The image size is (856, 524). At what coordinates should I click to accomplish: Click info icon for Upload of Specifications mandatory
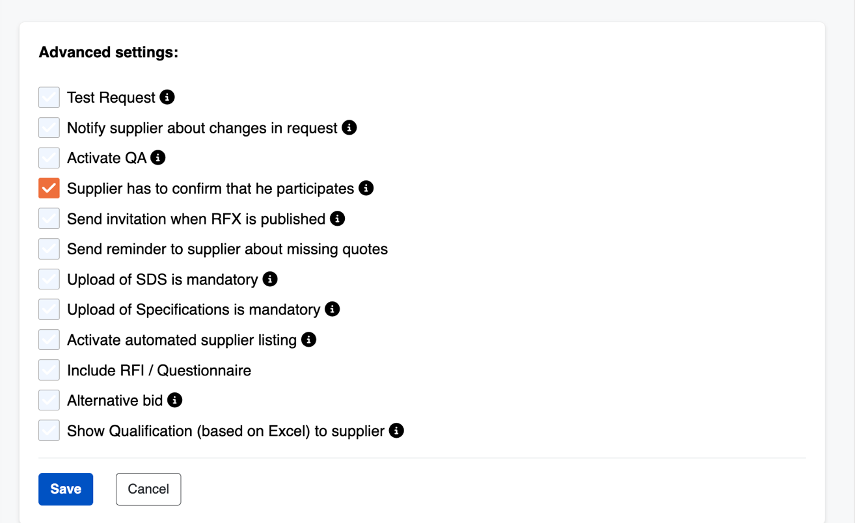[332, 309]
